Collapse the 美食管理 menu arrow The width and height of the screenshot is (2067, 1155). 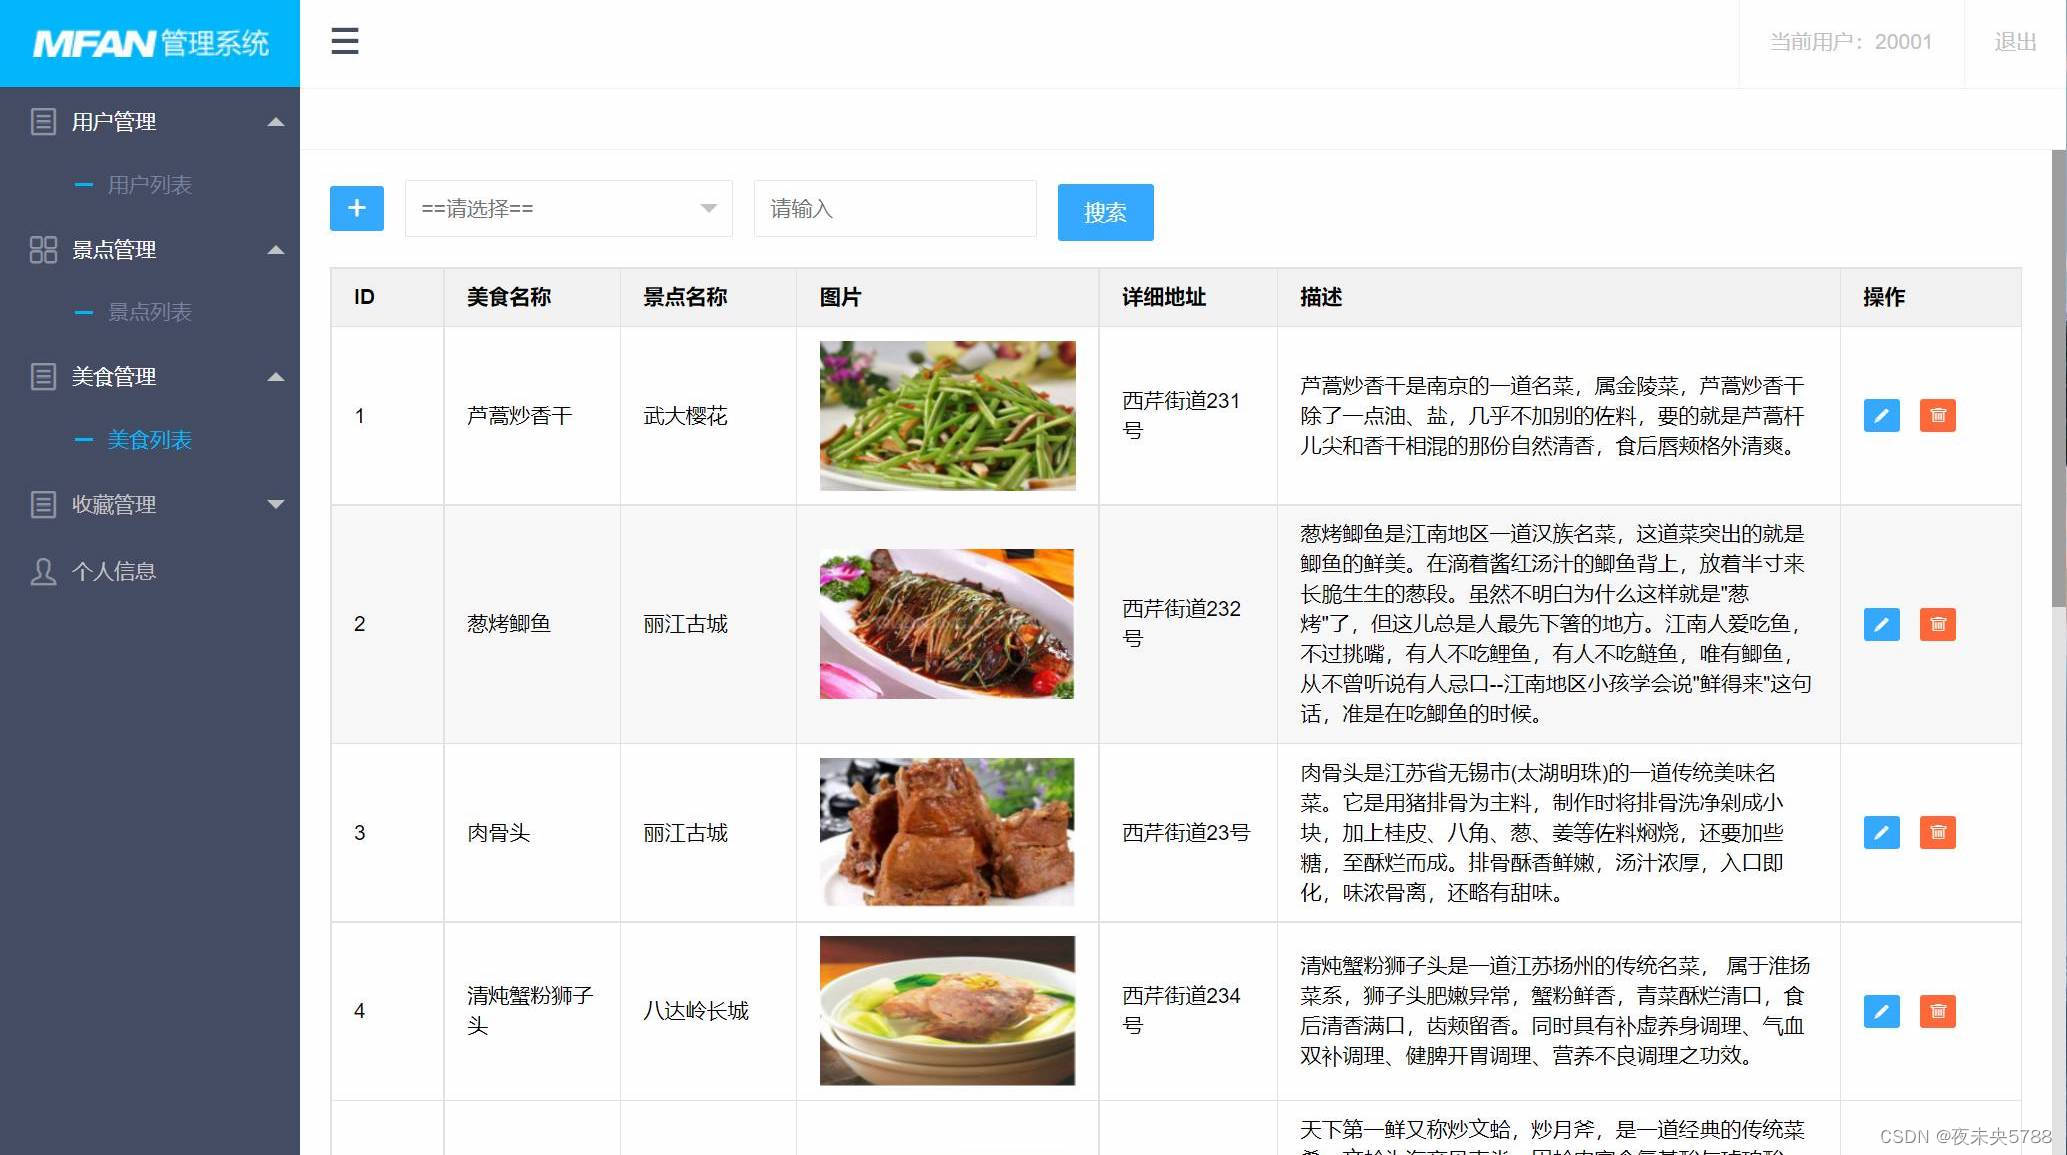(x=276, y=377)
